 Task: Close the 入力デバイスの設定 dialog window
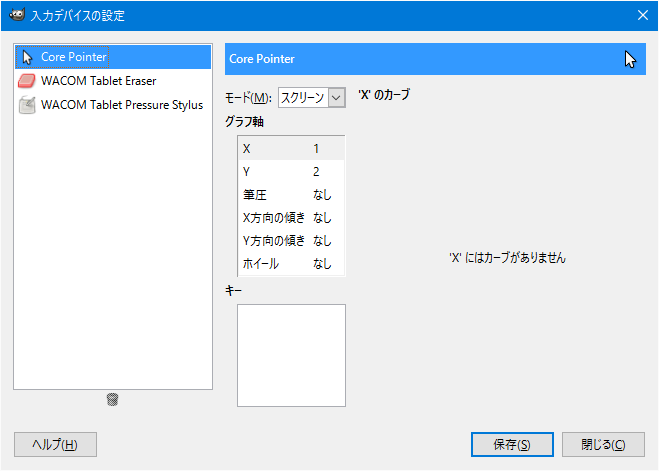(x=642, y=16)
